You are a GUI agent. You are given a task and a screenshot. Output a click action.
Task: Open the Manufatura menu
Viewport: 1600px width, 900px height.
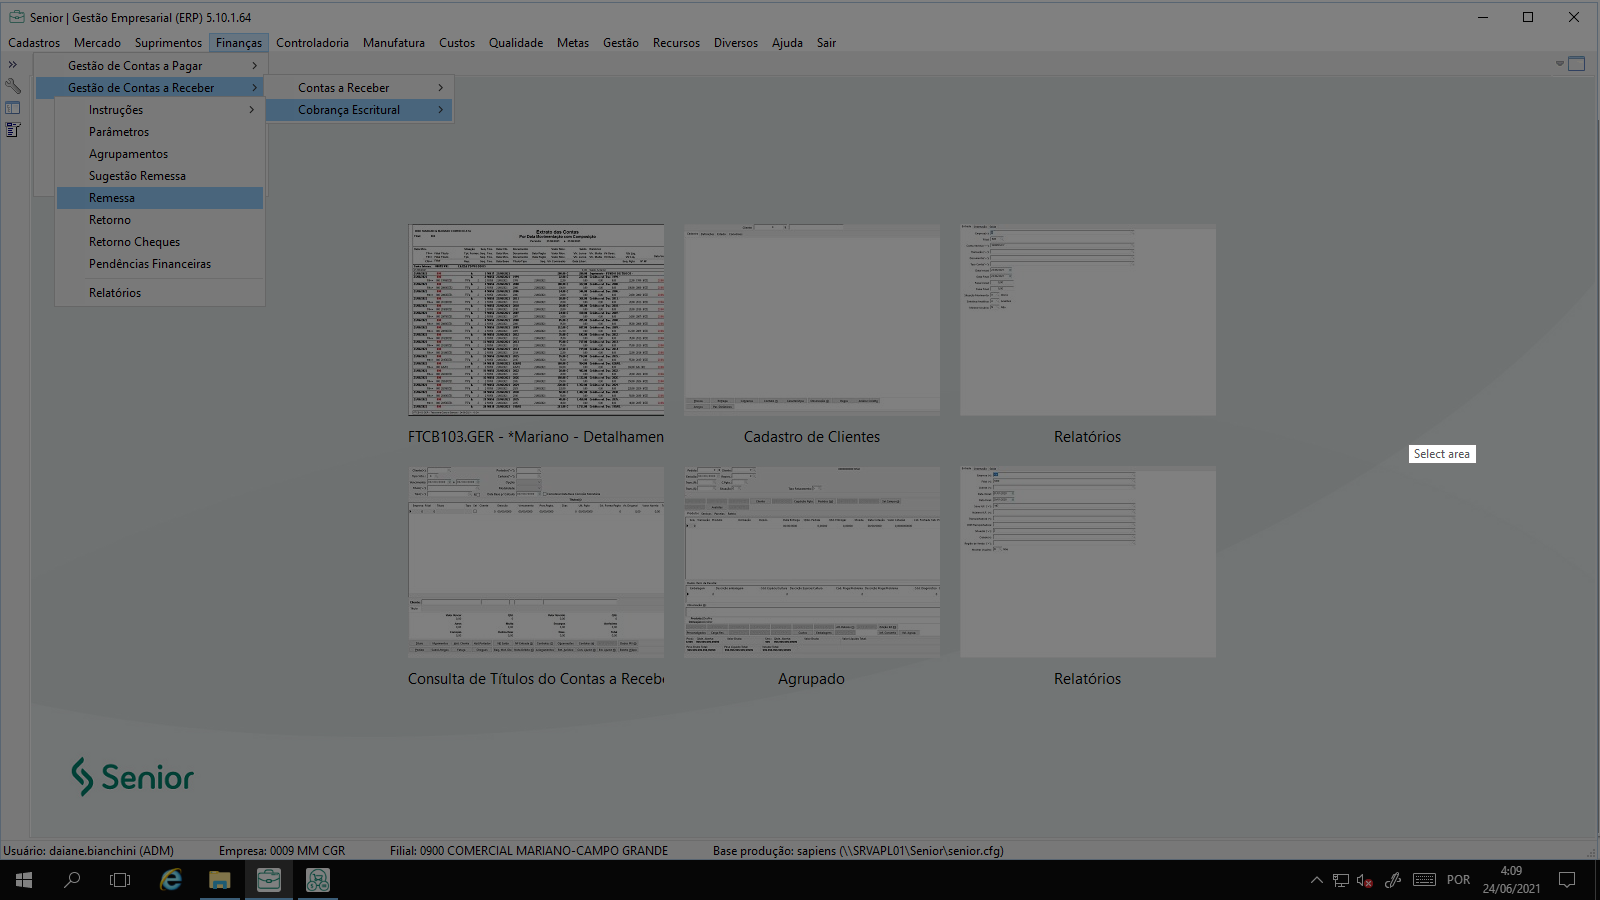(394, 43)
